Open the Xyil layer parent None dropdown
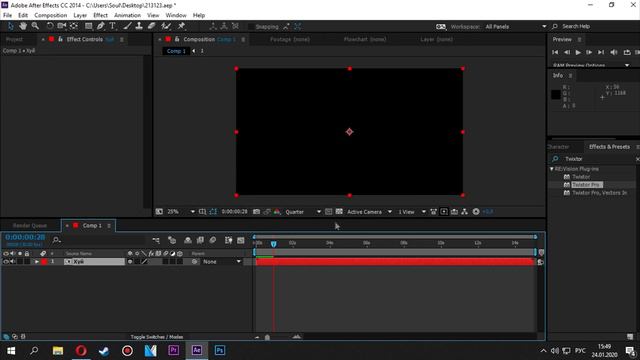Screen dimensions: 640x360 pos(222,262)
